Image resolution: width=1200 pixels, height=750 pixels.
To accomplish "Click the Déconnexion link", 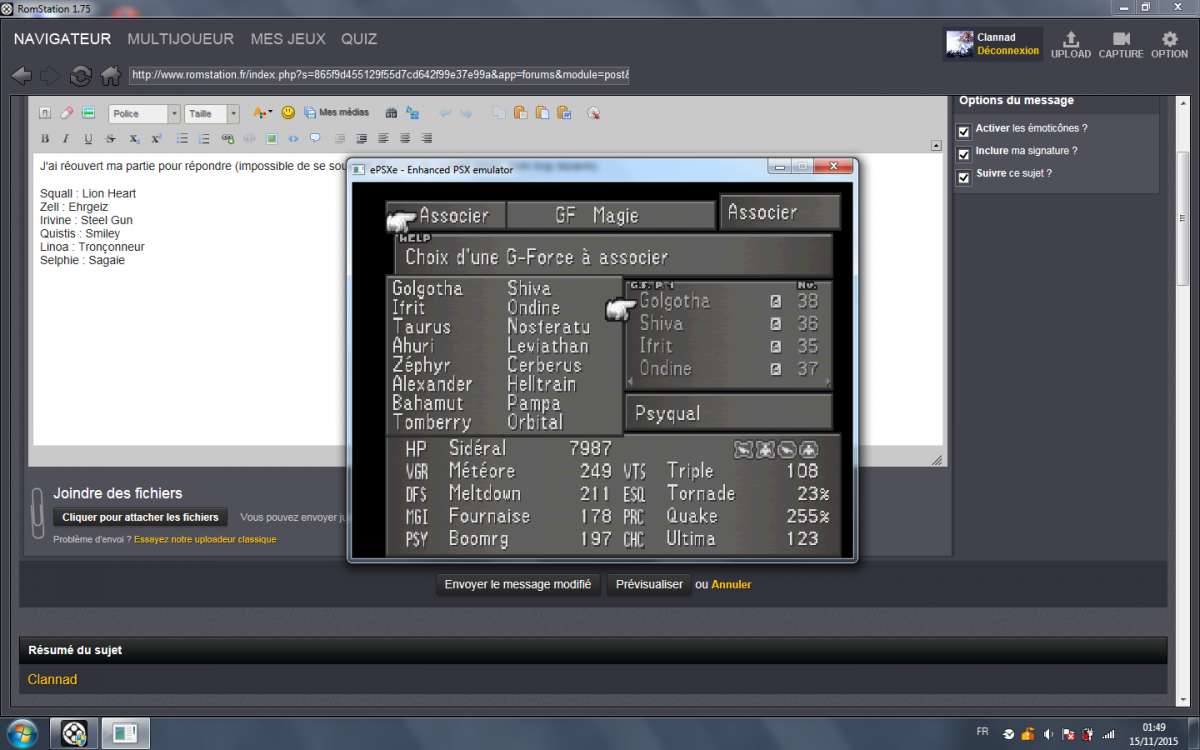I will pos(1008,51).
